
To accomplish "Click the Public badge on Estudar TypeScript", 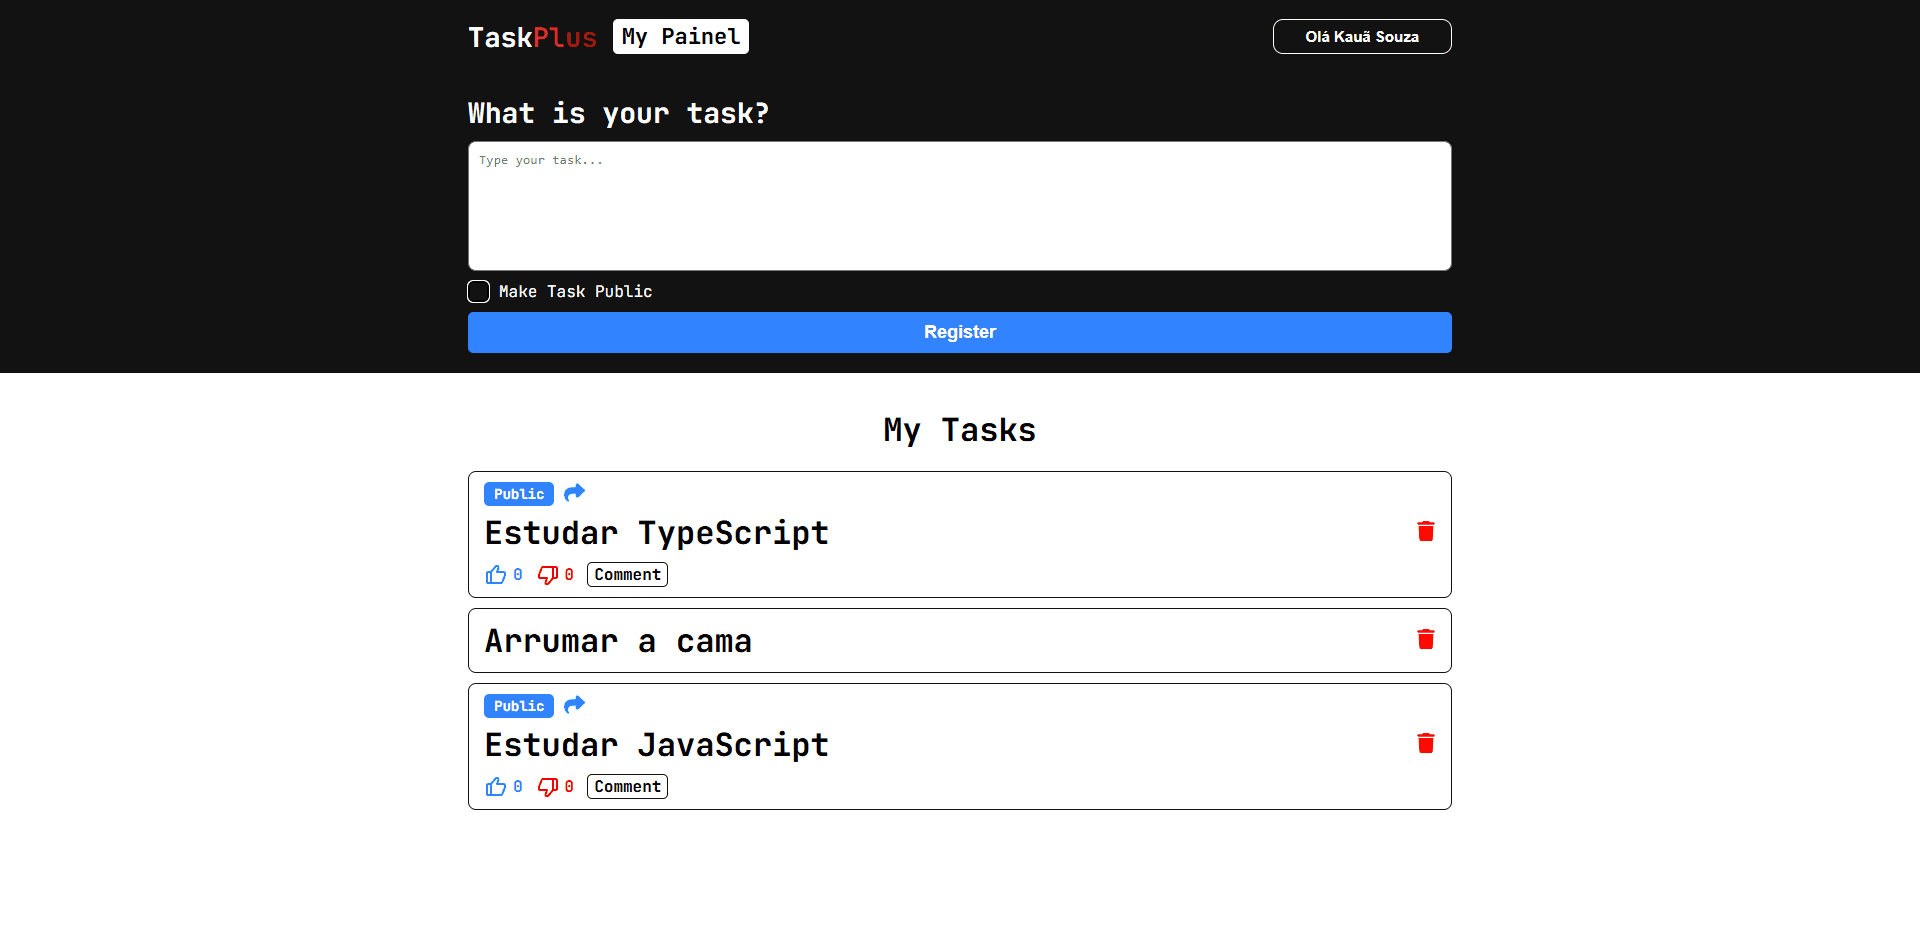I will tap(519, 494).
